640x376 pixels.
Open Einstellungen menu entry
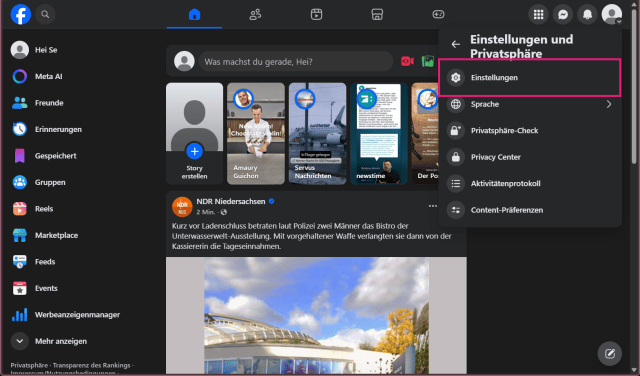(x=530, y=78)
